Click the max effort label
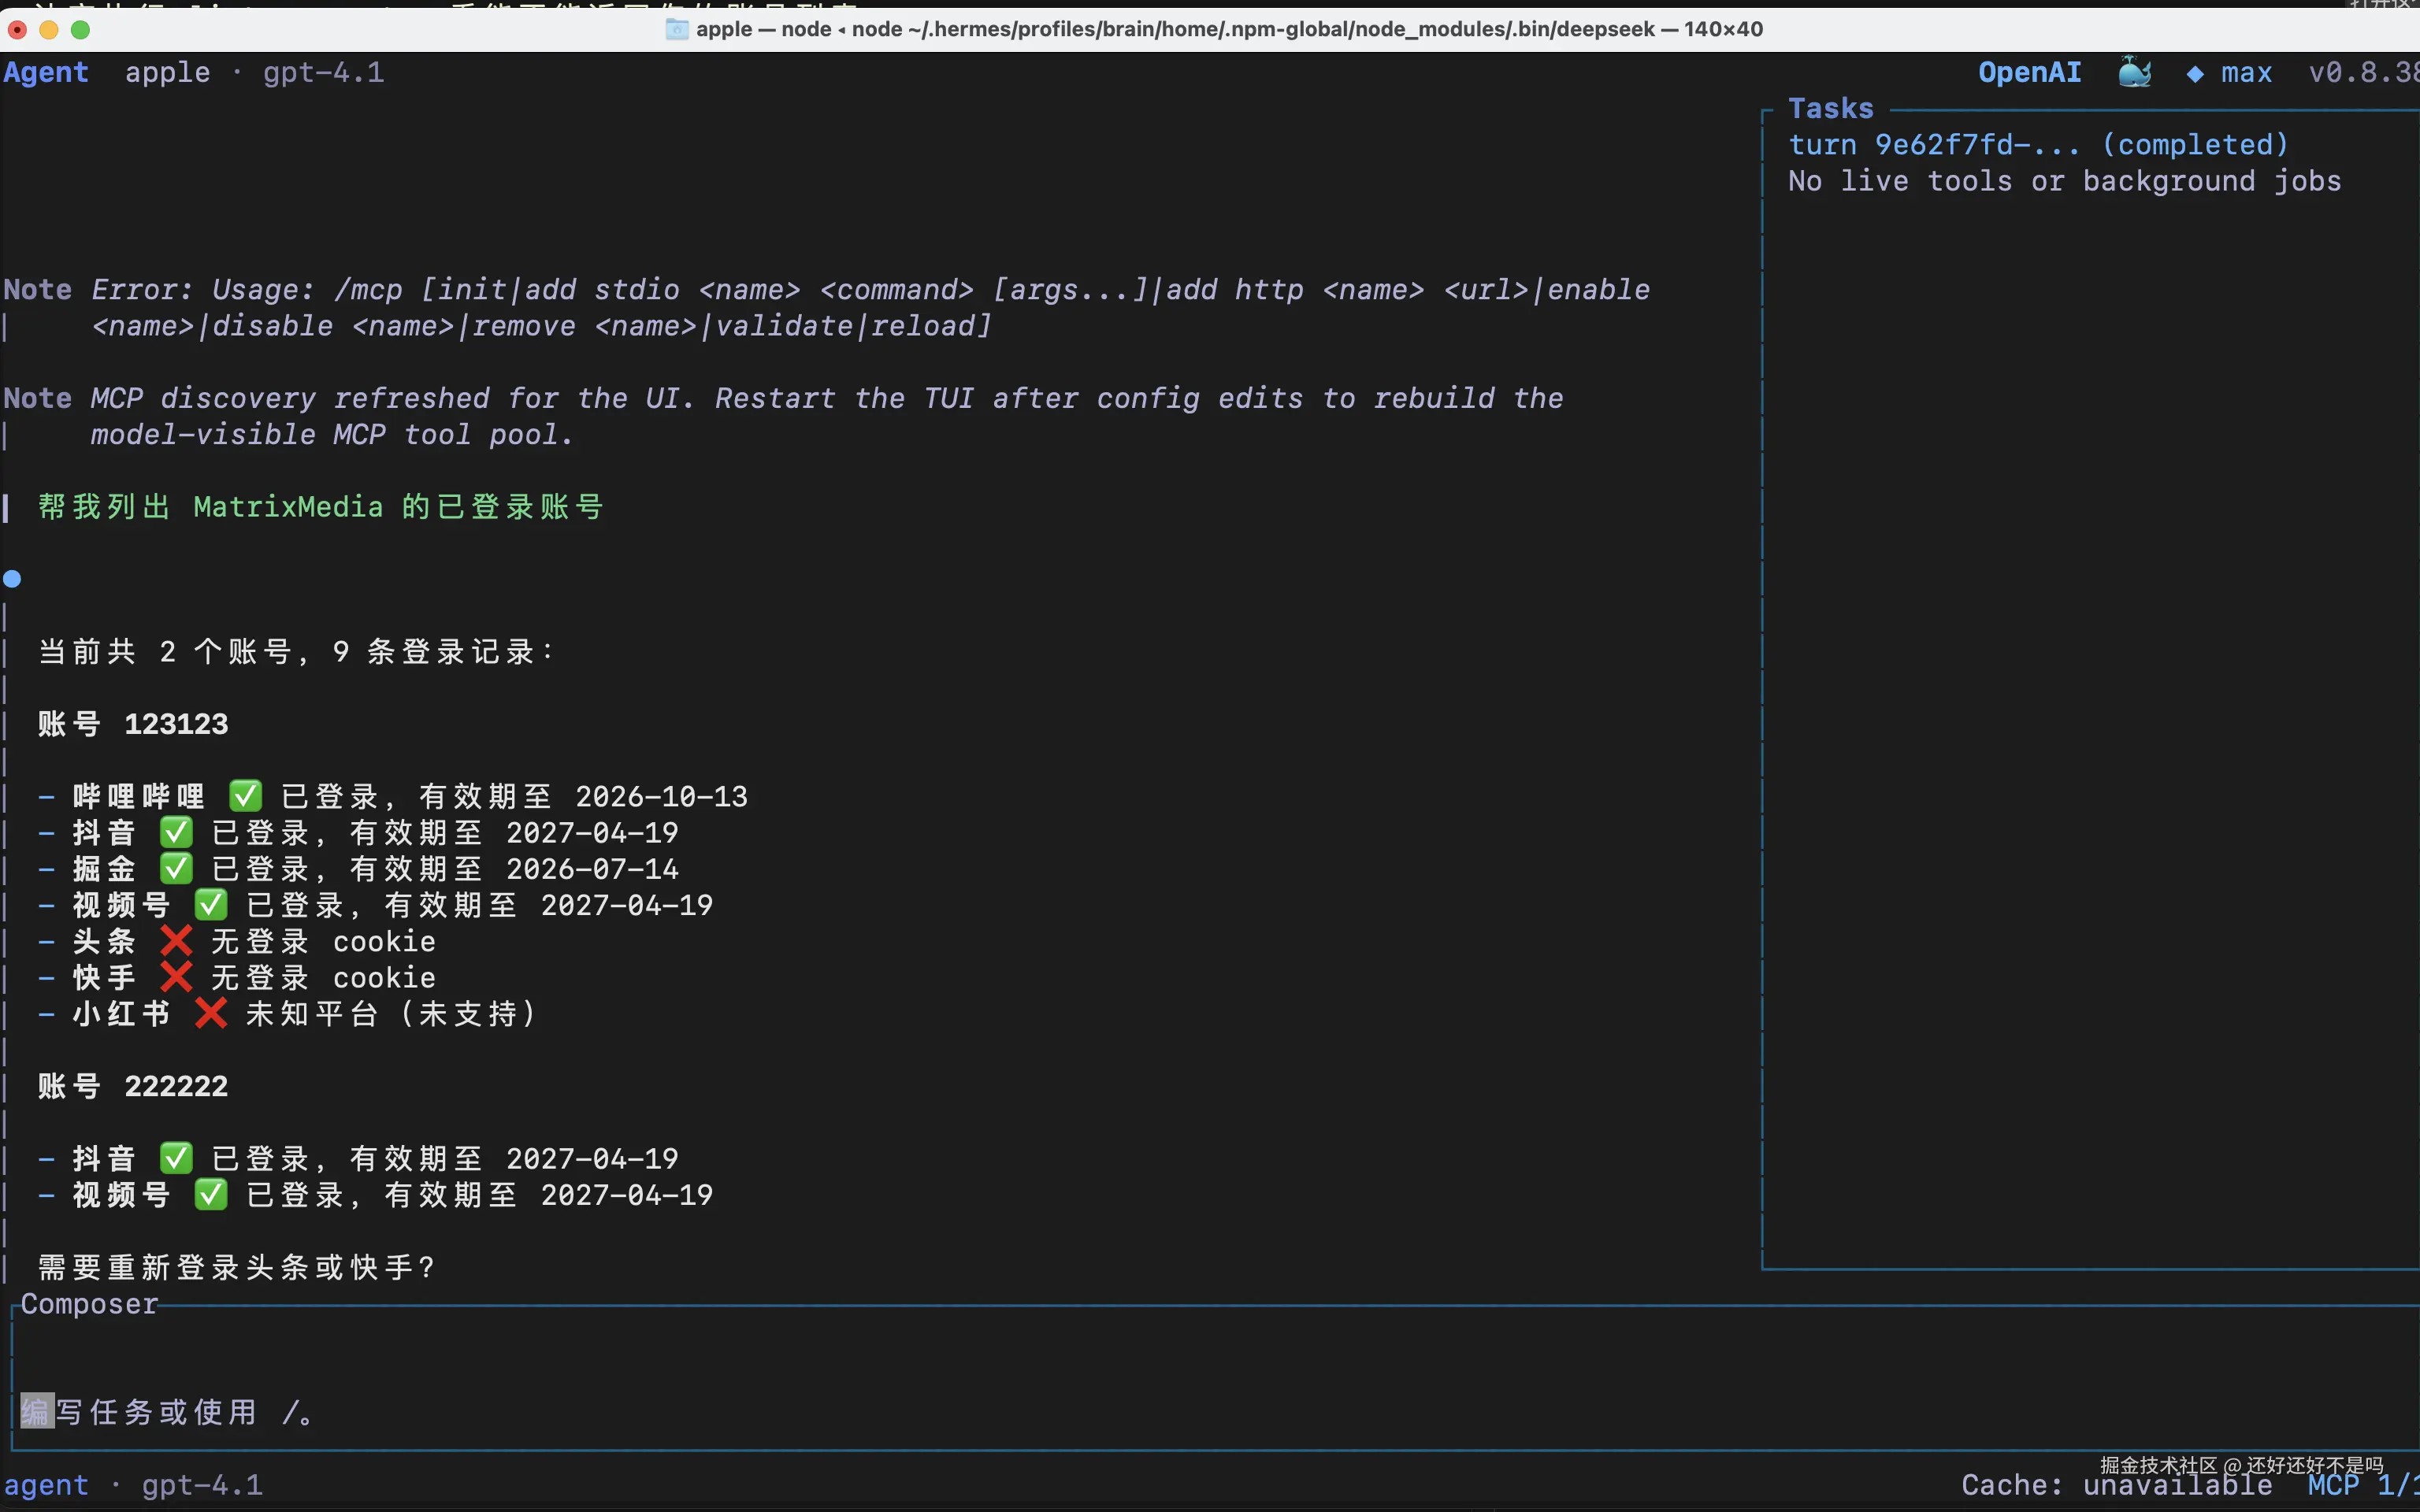Viewport: 2420px width, 1512px height. pos(2246,73)
